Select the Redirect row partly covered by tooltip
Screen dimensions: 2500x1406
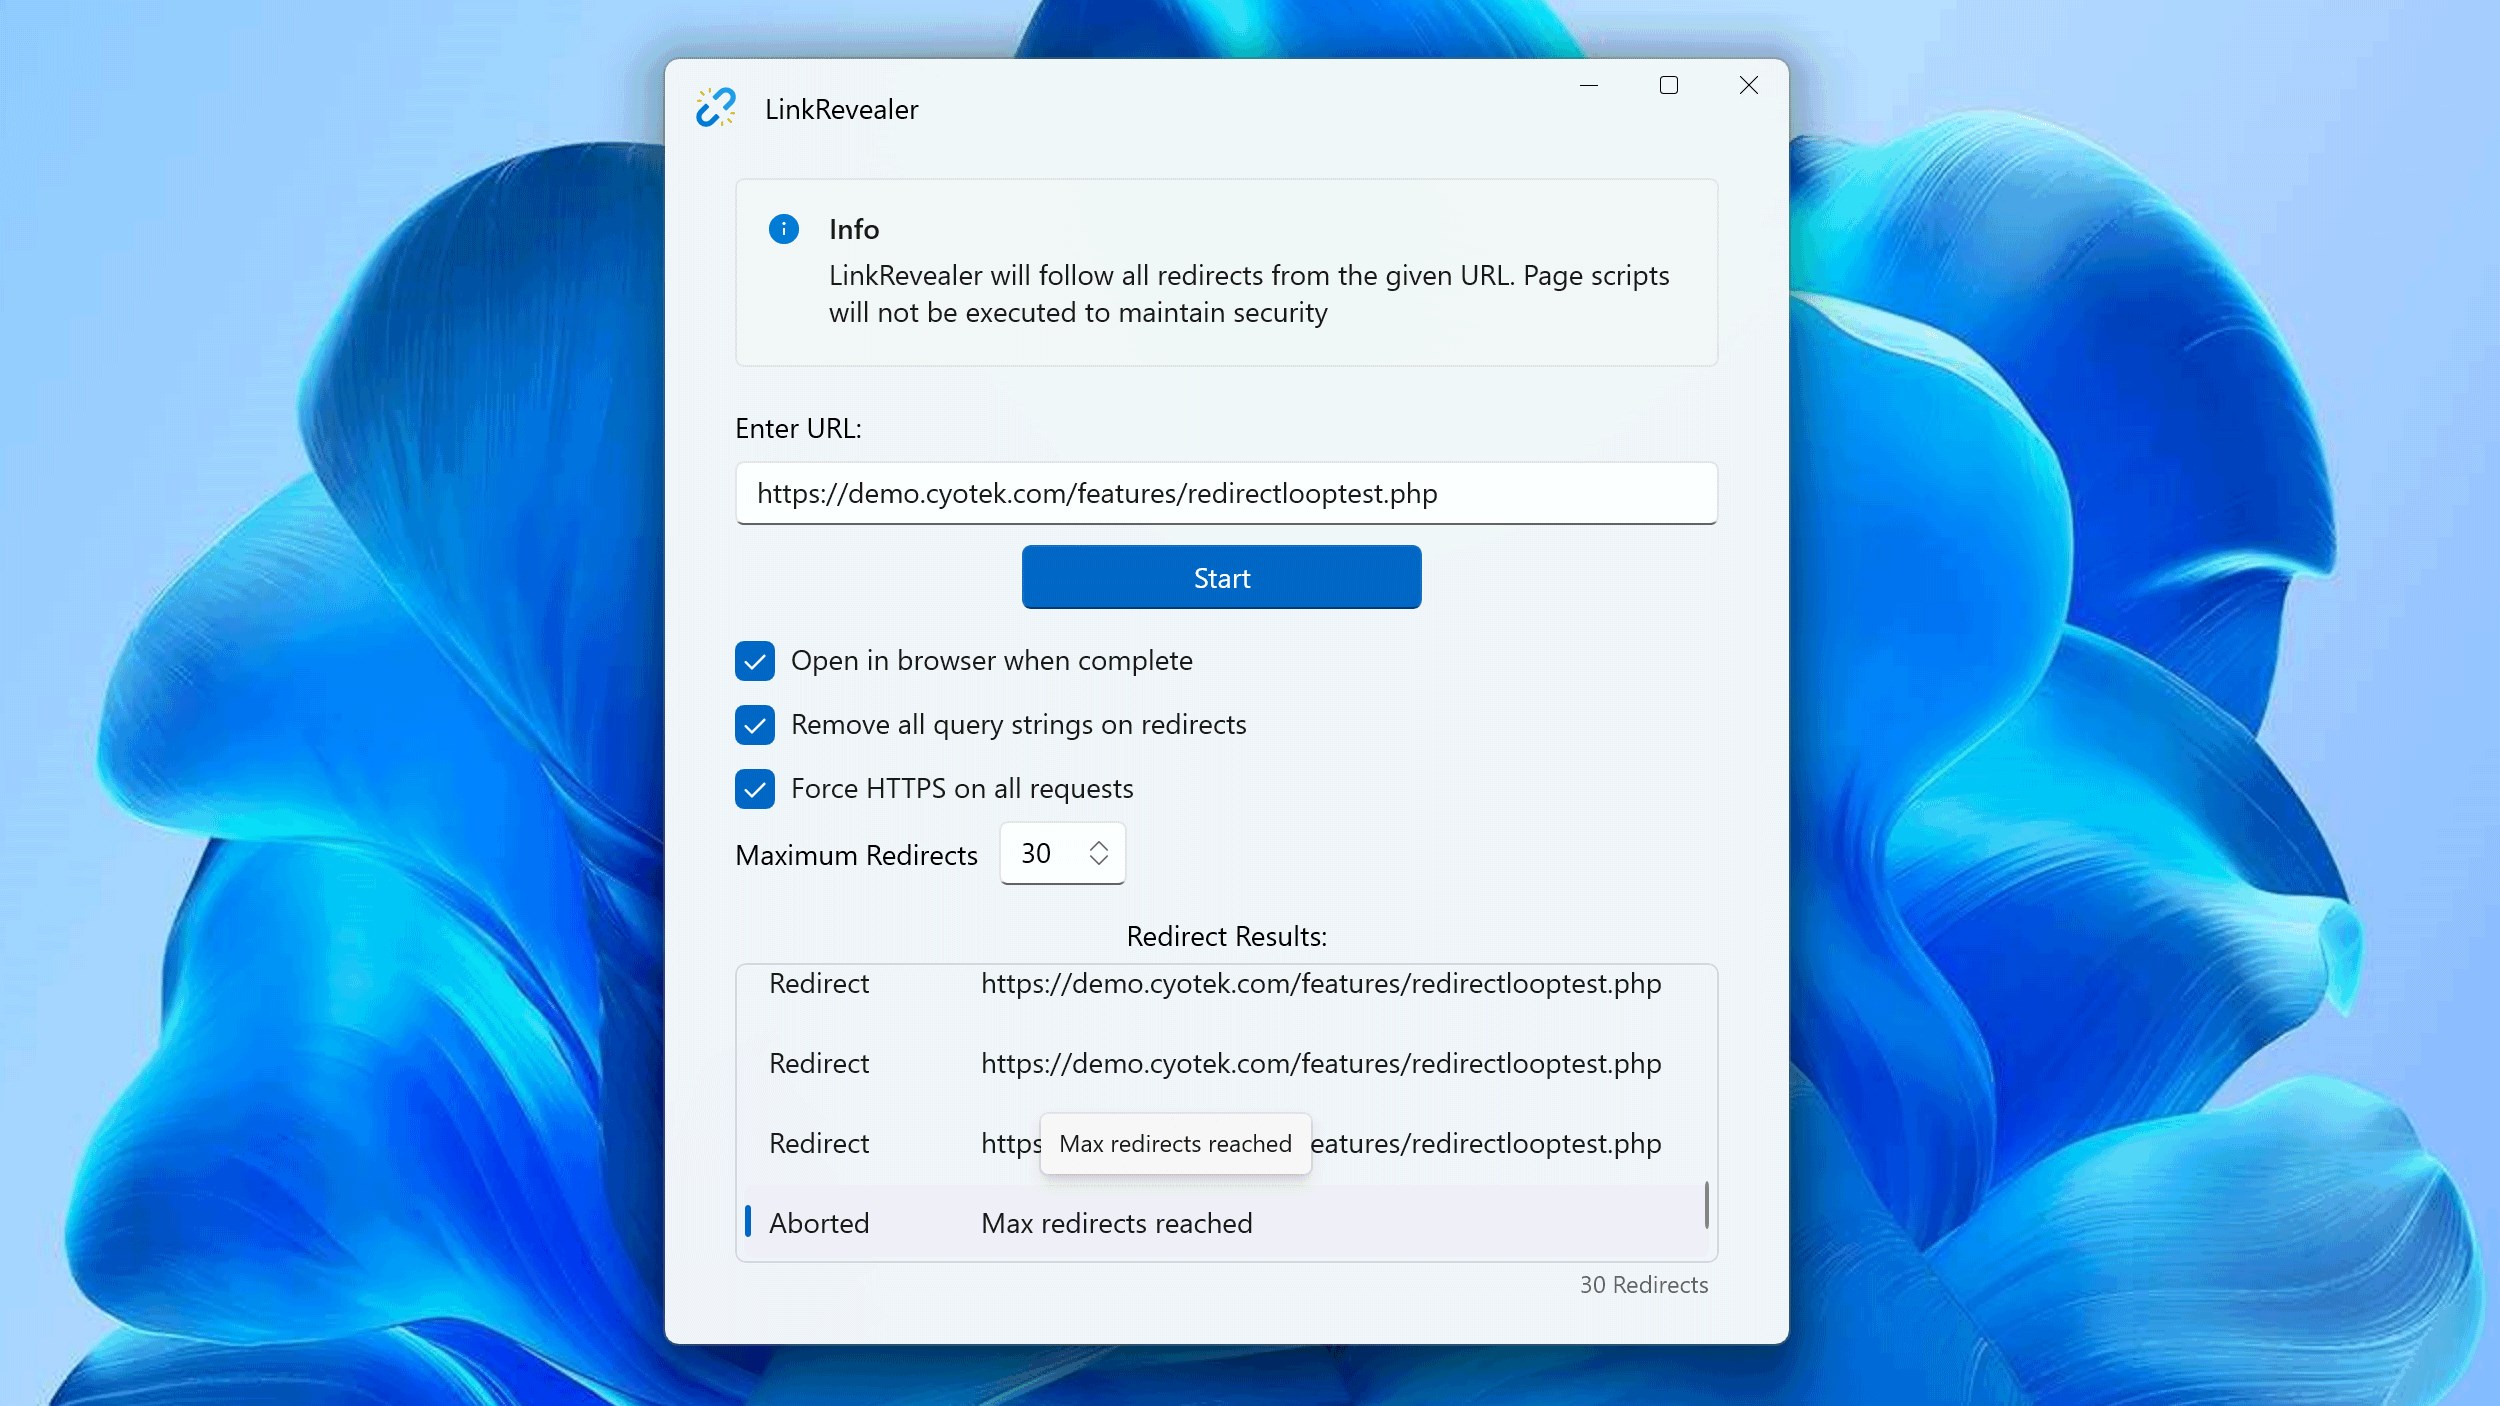coord(1226,1143)
